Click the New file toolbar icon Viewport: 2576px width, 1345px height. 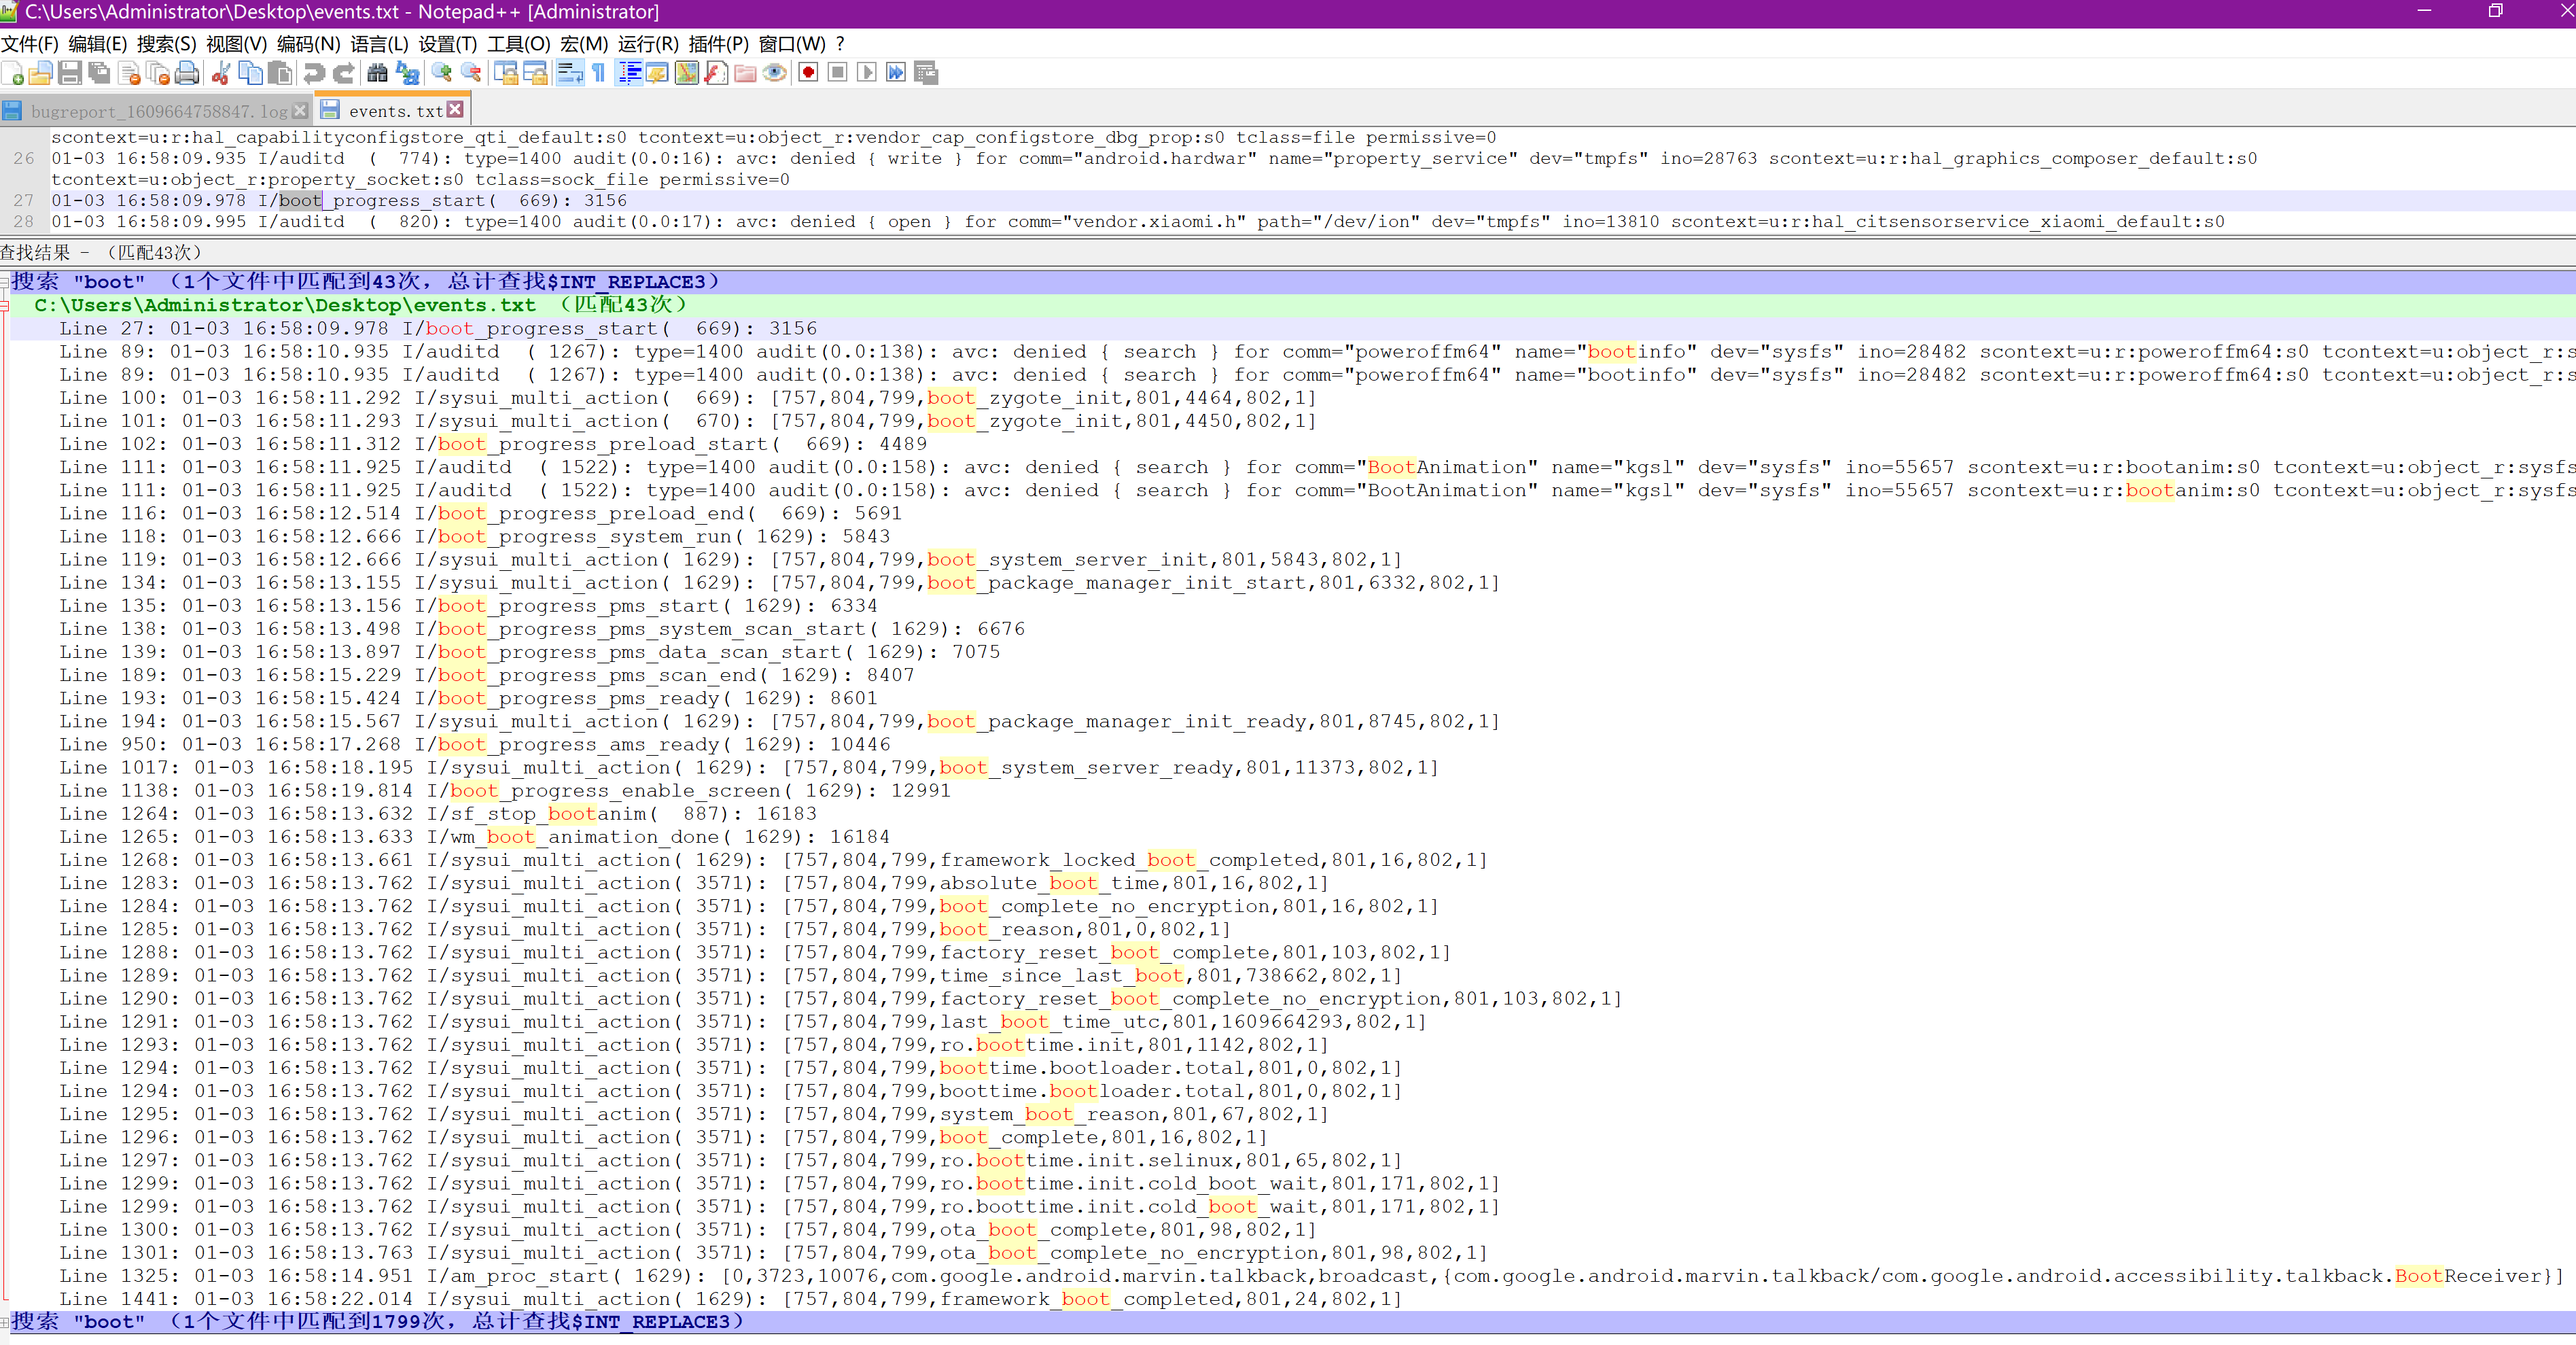point(13,73)
